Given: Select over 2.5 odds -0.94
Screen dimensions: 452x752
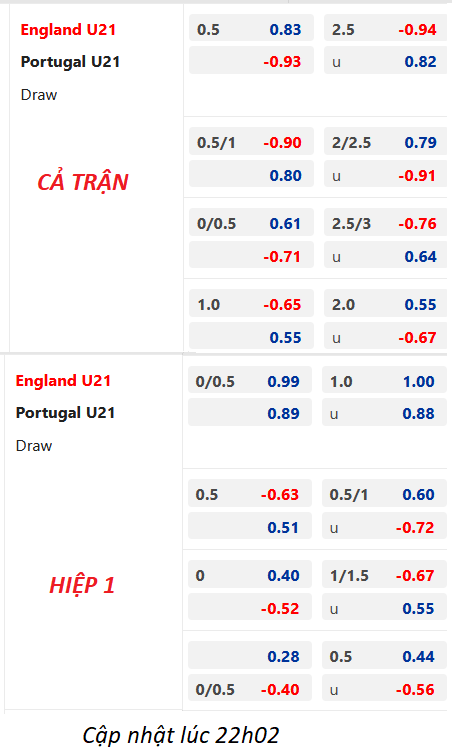Looking at the screenshot, I should tap(385, 30).
